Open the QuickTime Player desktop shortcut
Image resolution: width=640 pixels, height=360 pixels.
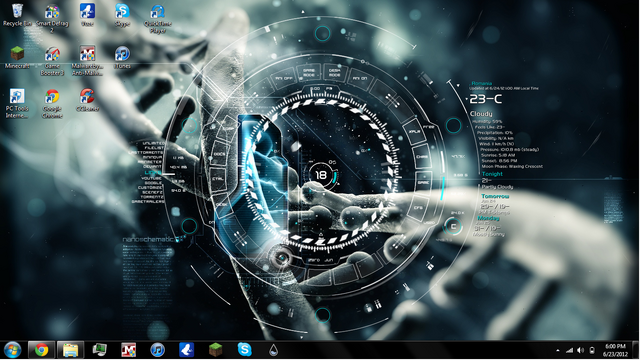pos(157,19)
